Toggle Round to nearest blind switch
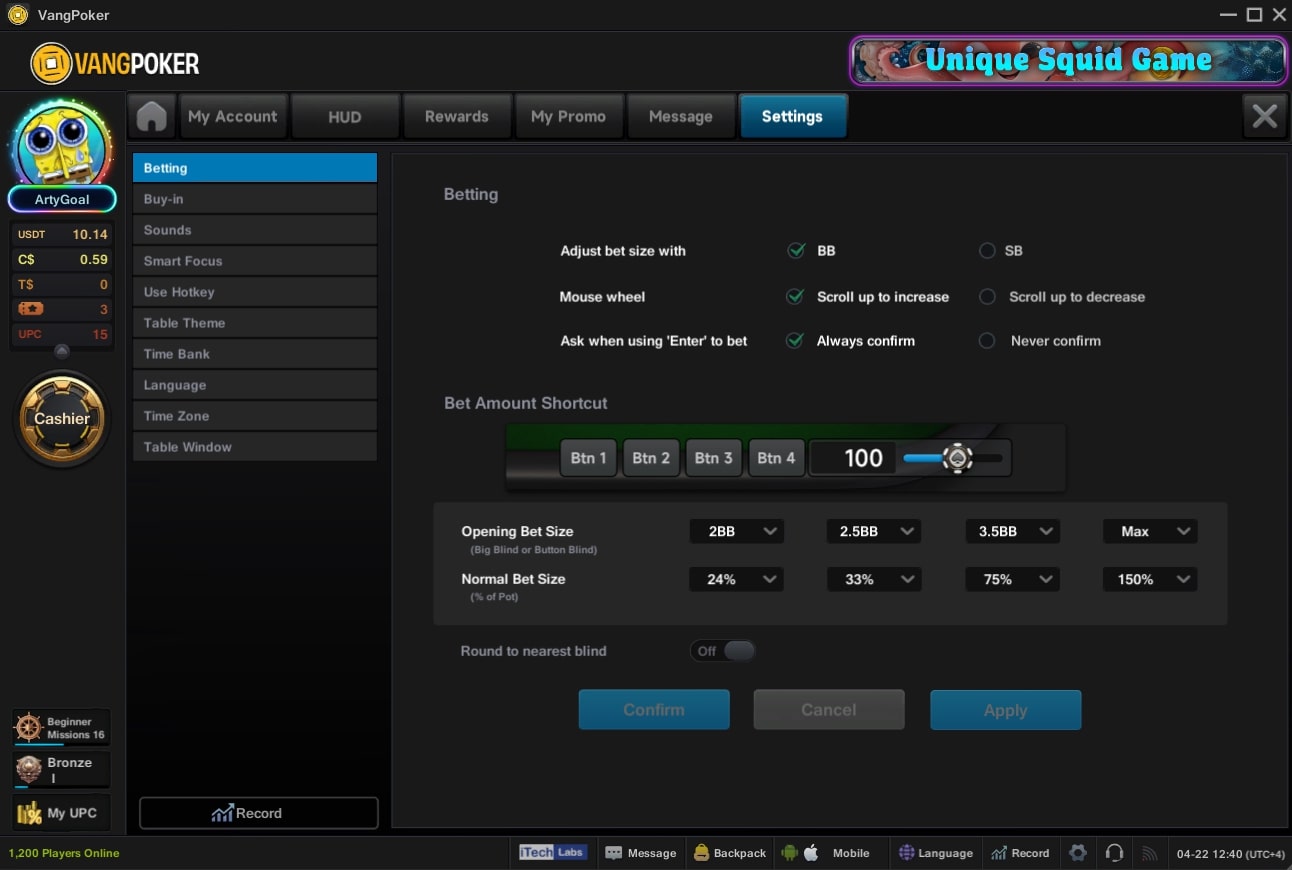 click(722, 651)
